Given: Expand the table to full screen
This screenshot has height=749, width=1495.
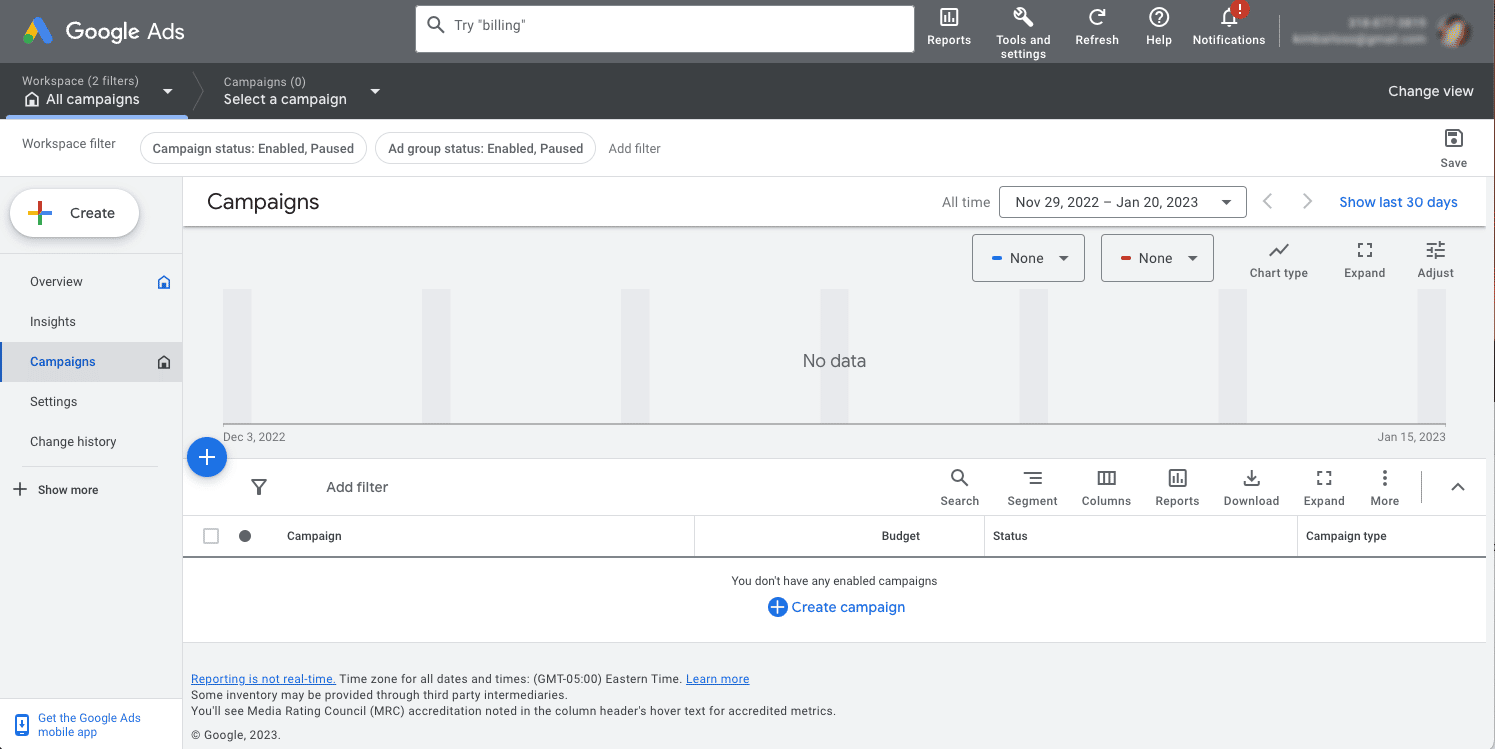Looking at the screenshot, I should pyautogui.click(x=1324, y=487).
